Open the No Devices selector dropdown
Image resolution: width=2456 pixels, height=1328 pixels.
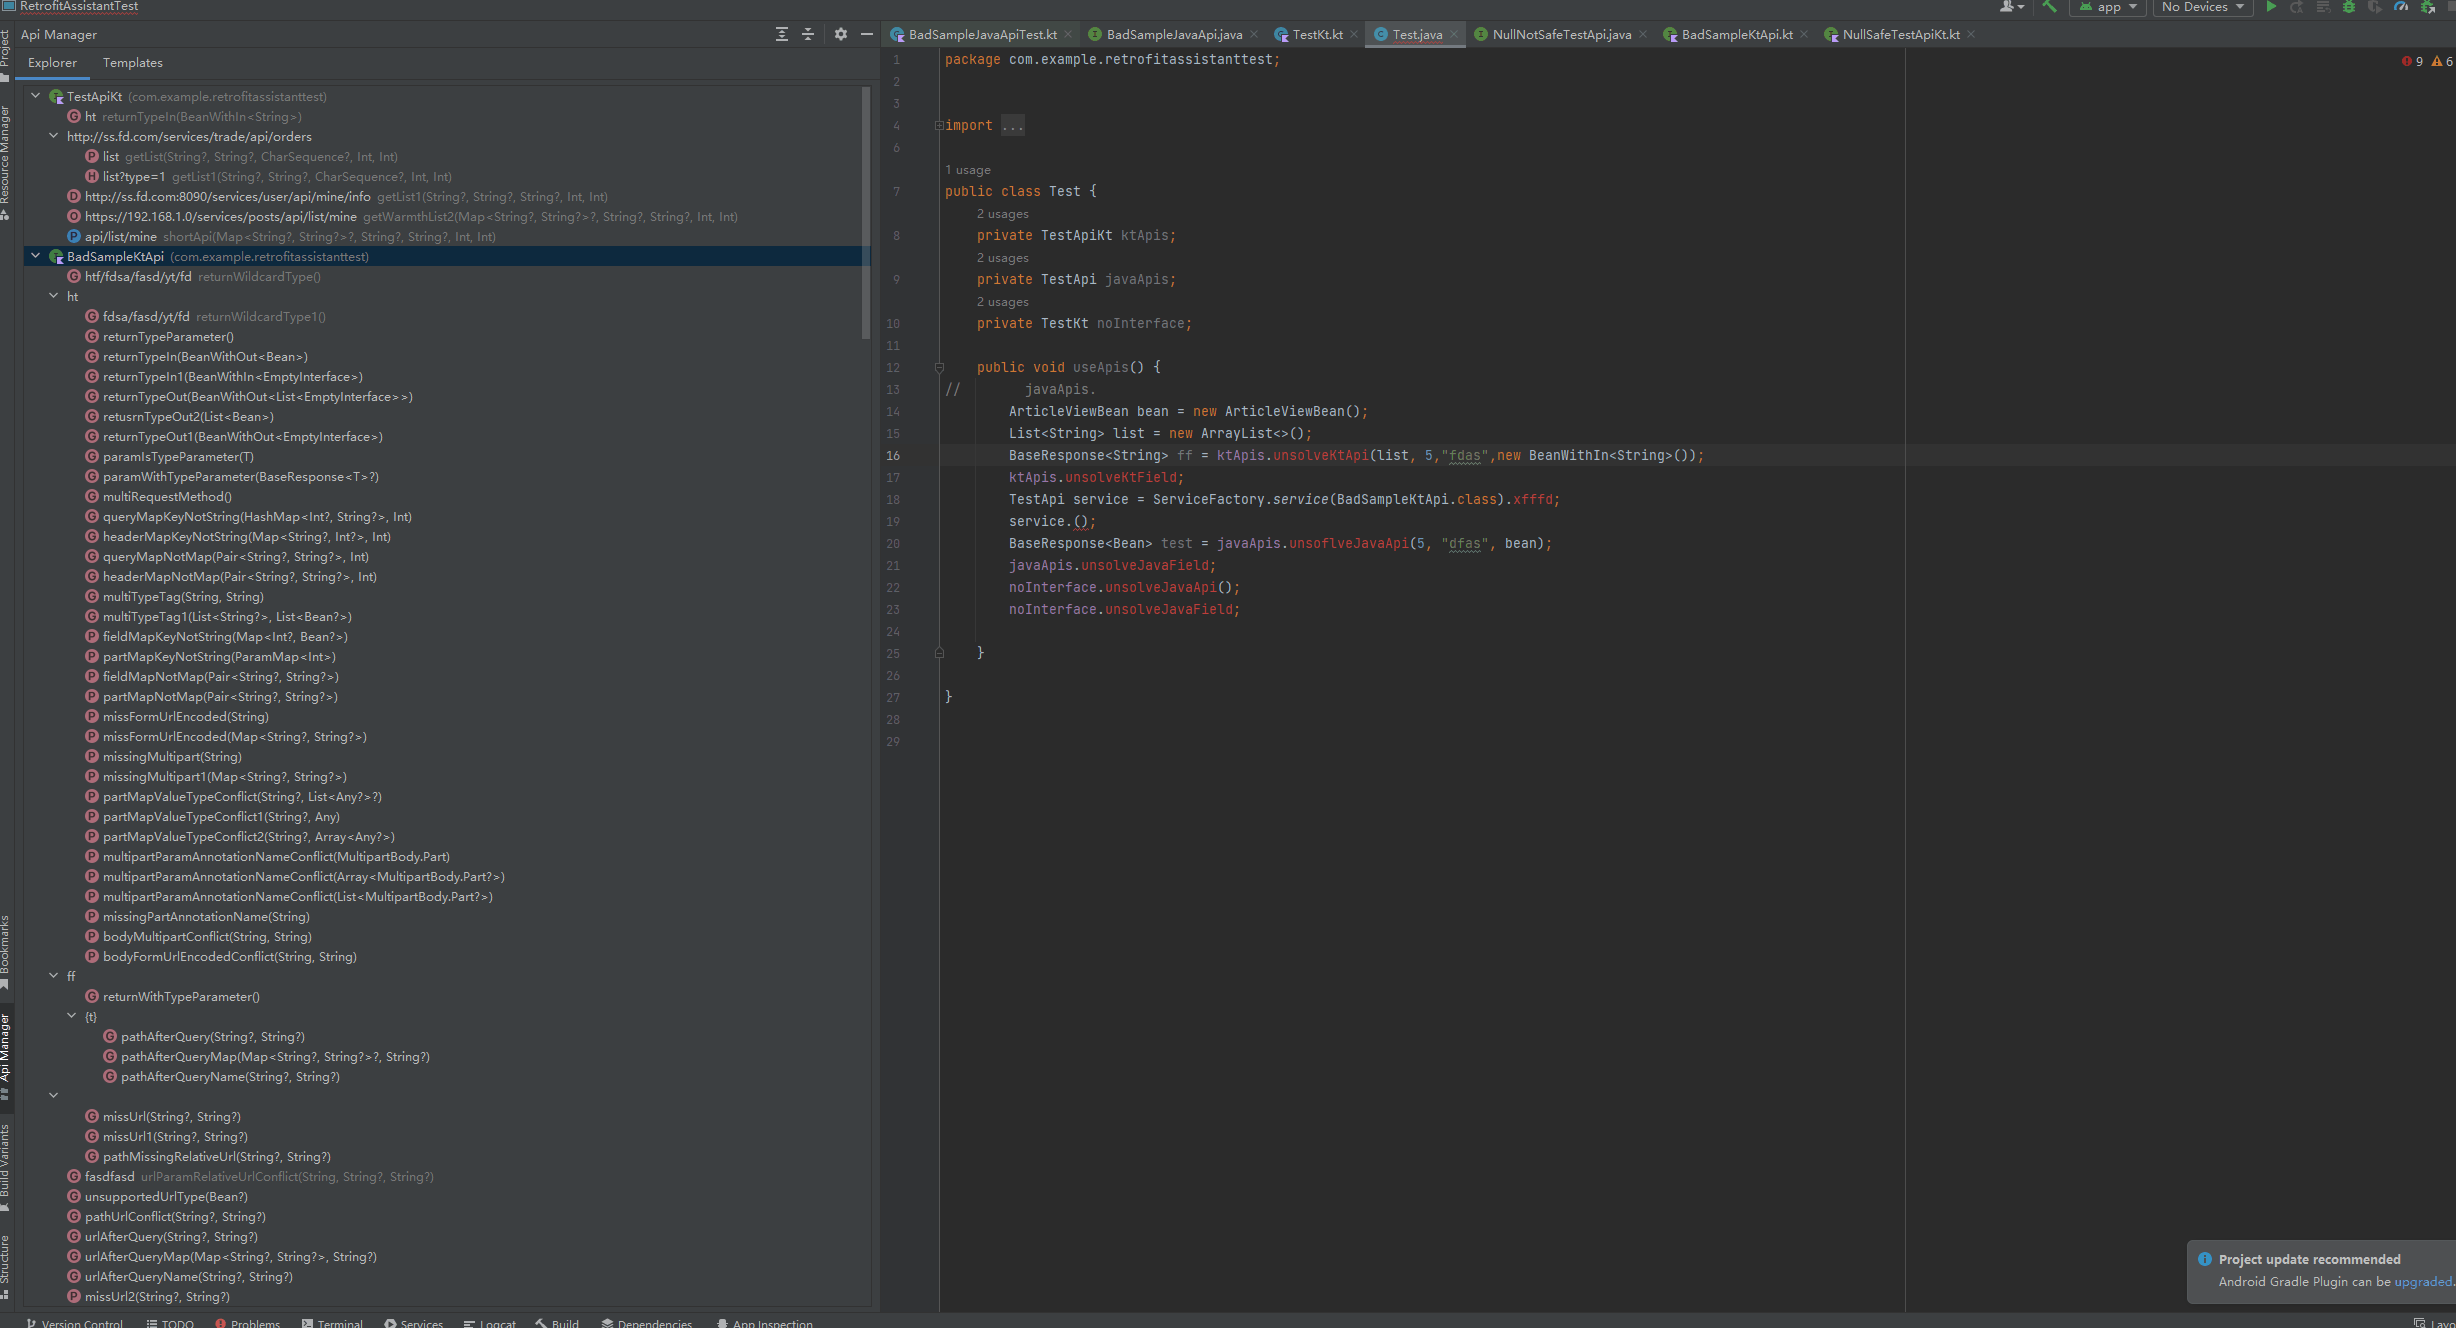[2202, 7]
